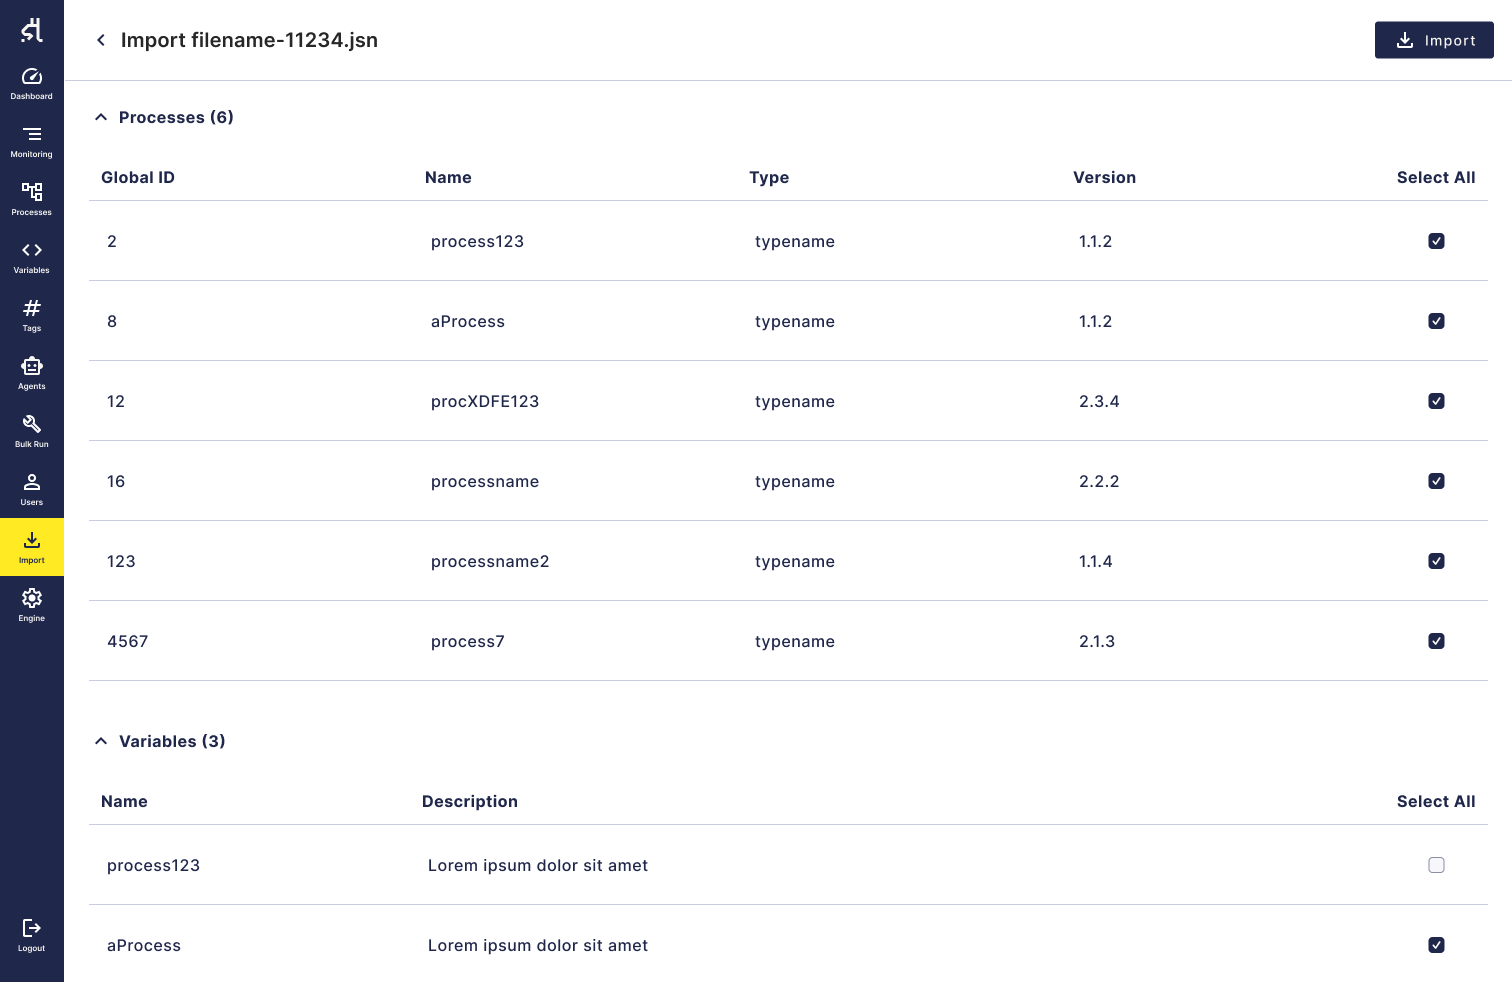Click the Version column header
Viewport: 1512px width, 982px height.
click(x=1104, y=177)
